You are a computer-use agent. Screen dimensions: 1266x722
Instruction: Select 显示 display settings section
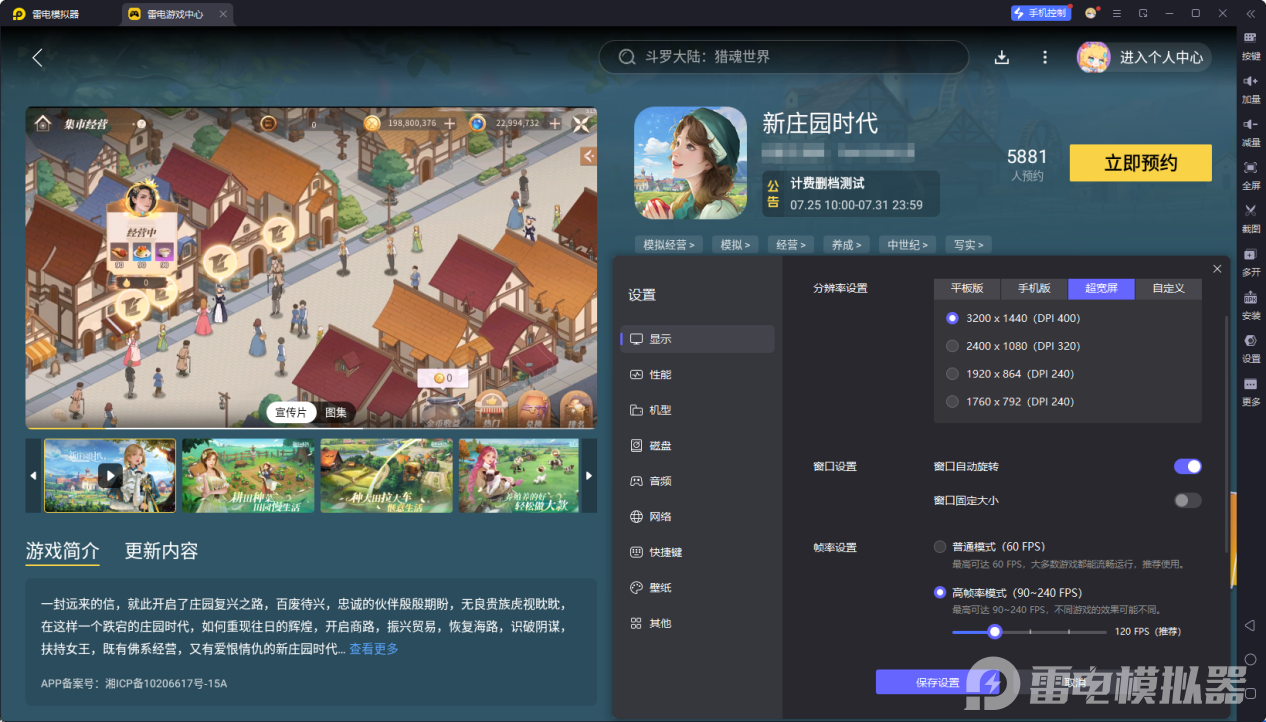click(697, 339)
